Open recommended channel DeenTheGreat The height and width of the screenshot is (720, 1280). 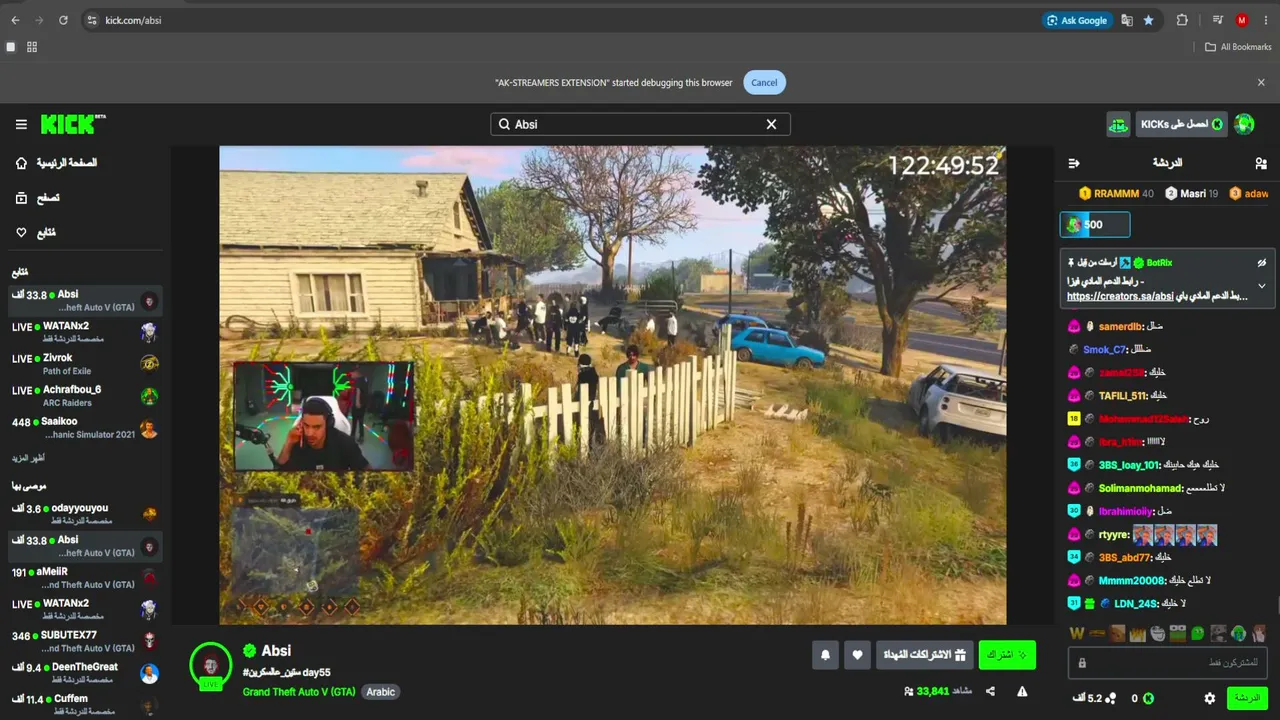(85, 673)
